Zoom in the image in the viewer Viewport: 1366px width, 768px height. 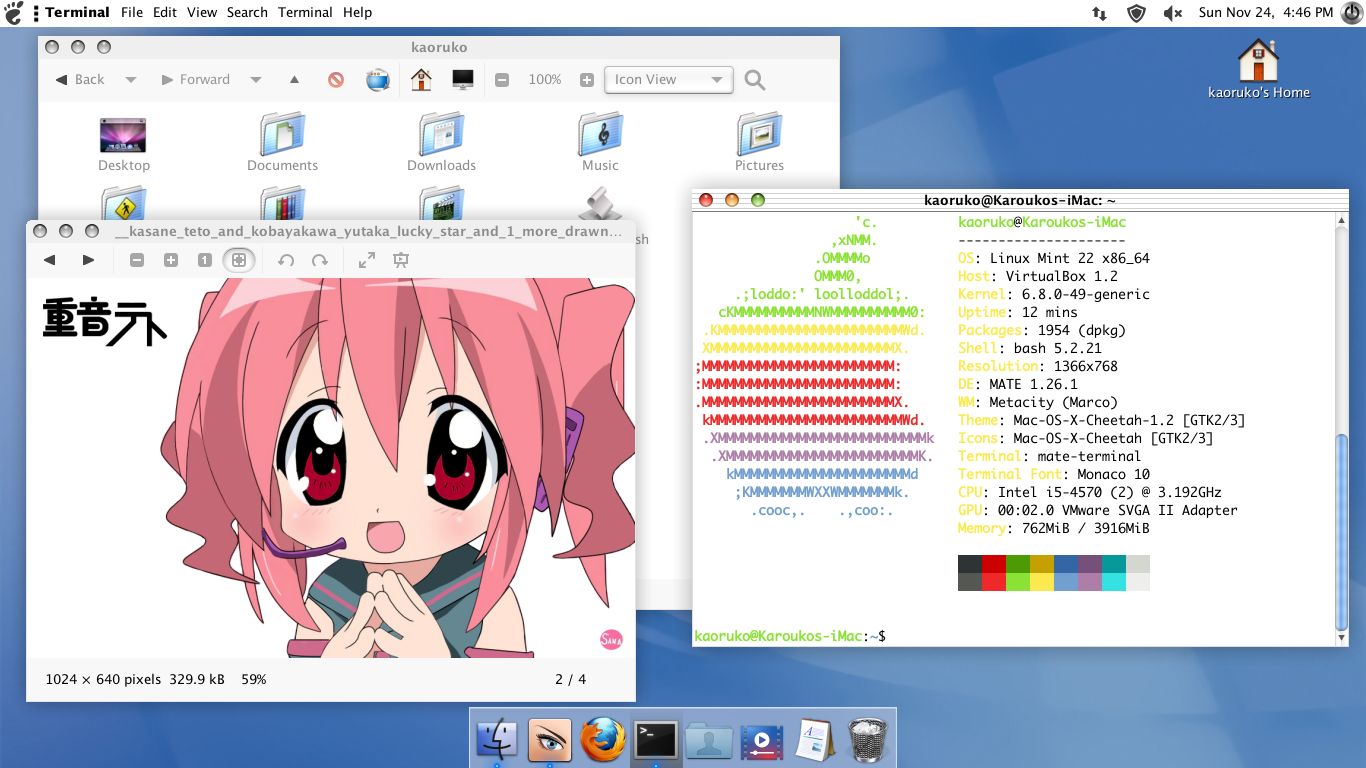point(171,260)
